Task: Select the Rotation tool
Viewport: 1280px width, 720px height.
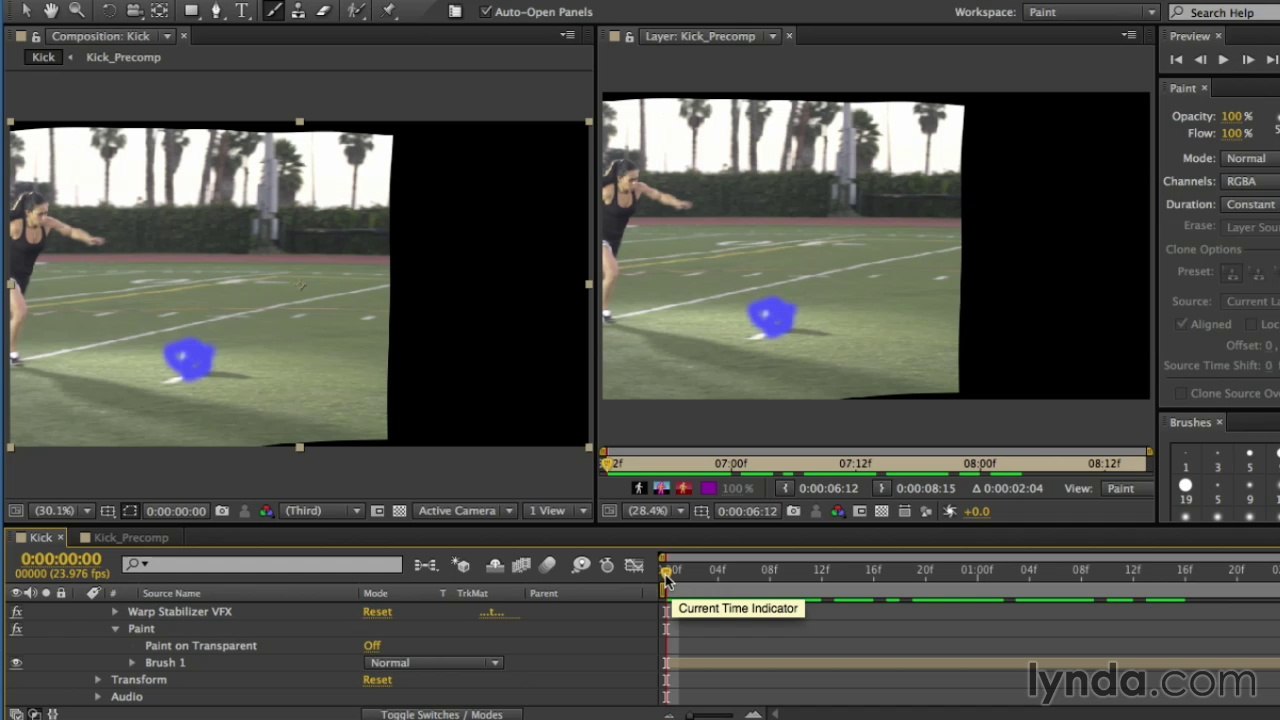Action: [109, 11]
